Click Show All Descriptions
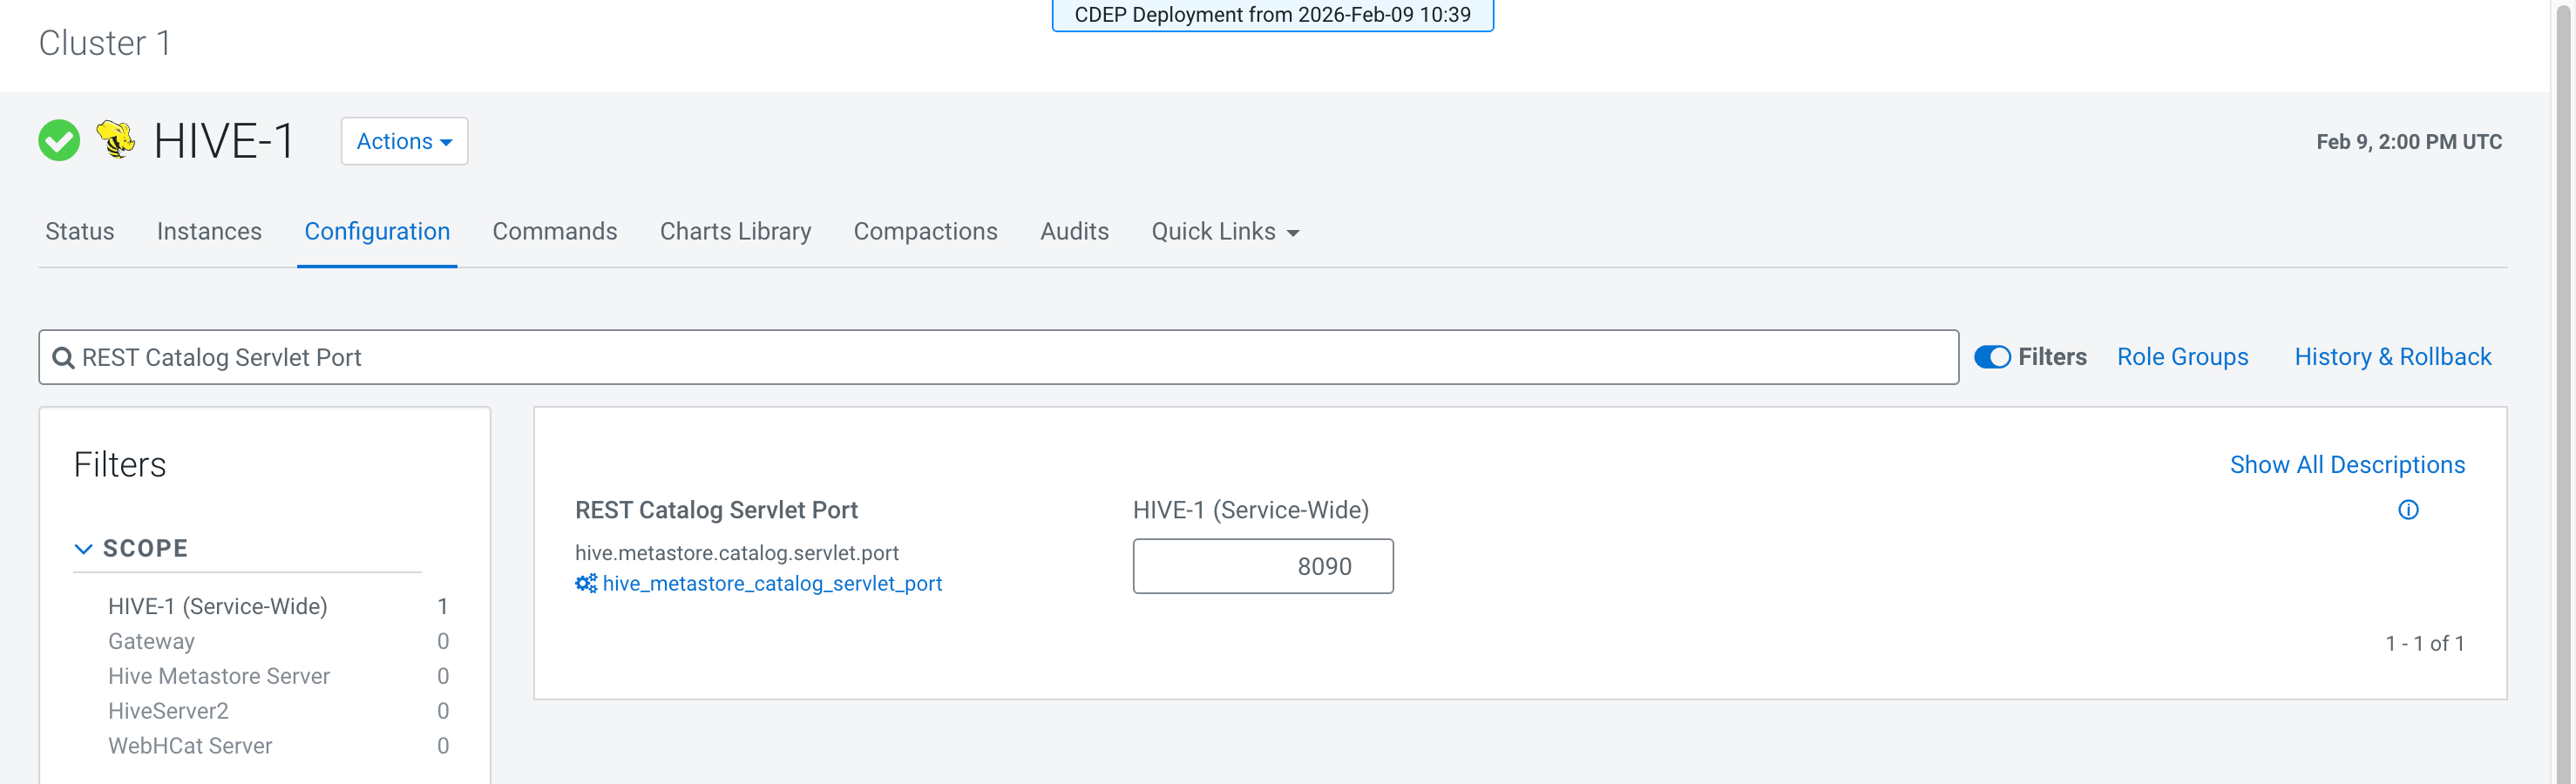Screen dimensions: 2576x784 coord(2346,465)
